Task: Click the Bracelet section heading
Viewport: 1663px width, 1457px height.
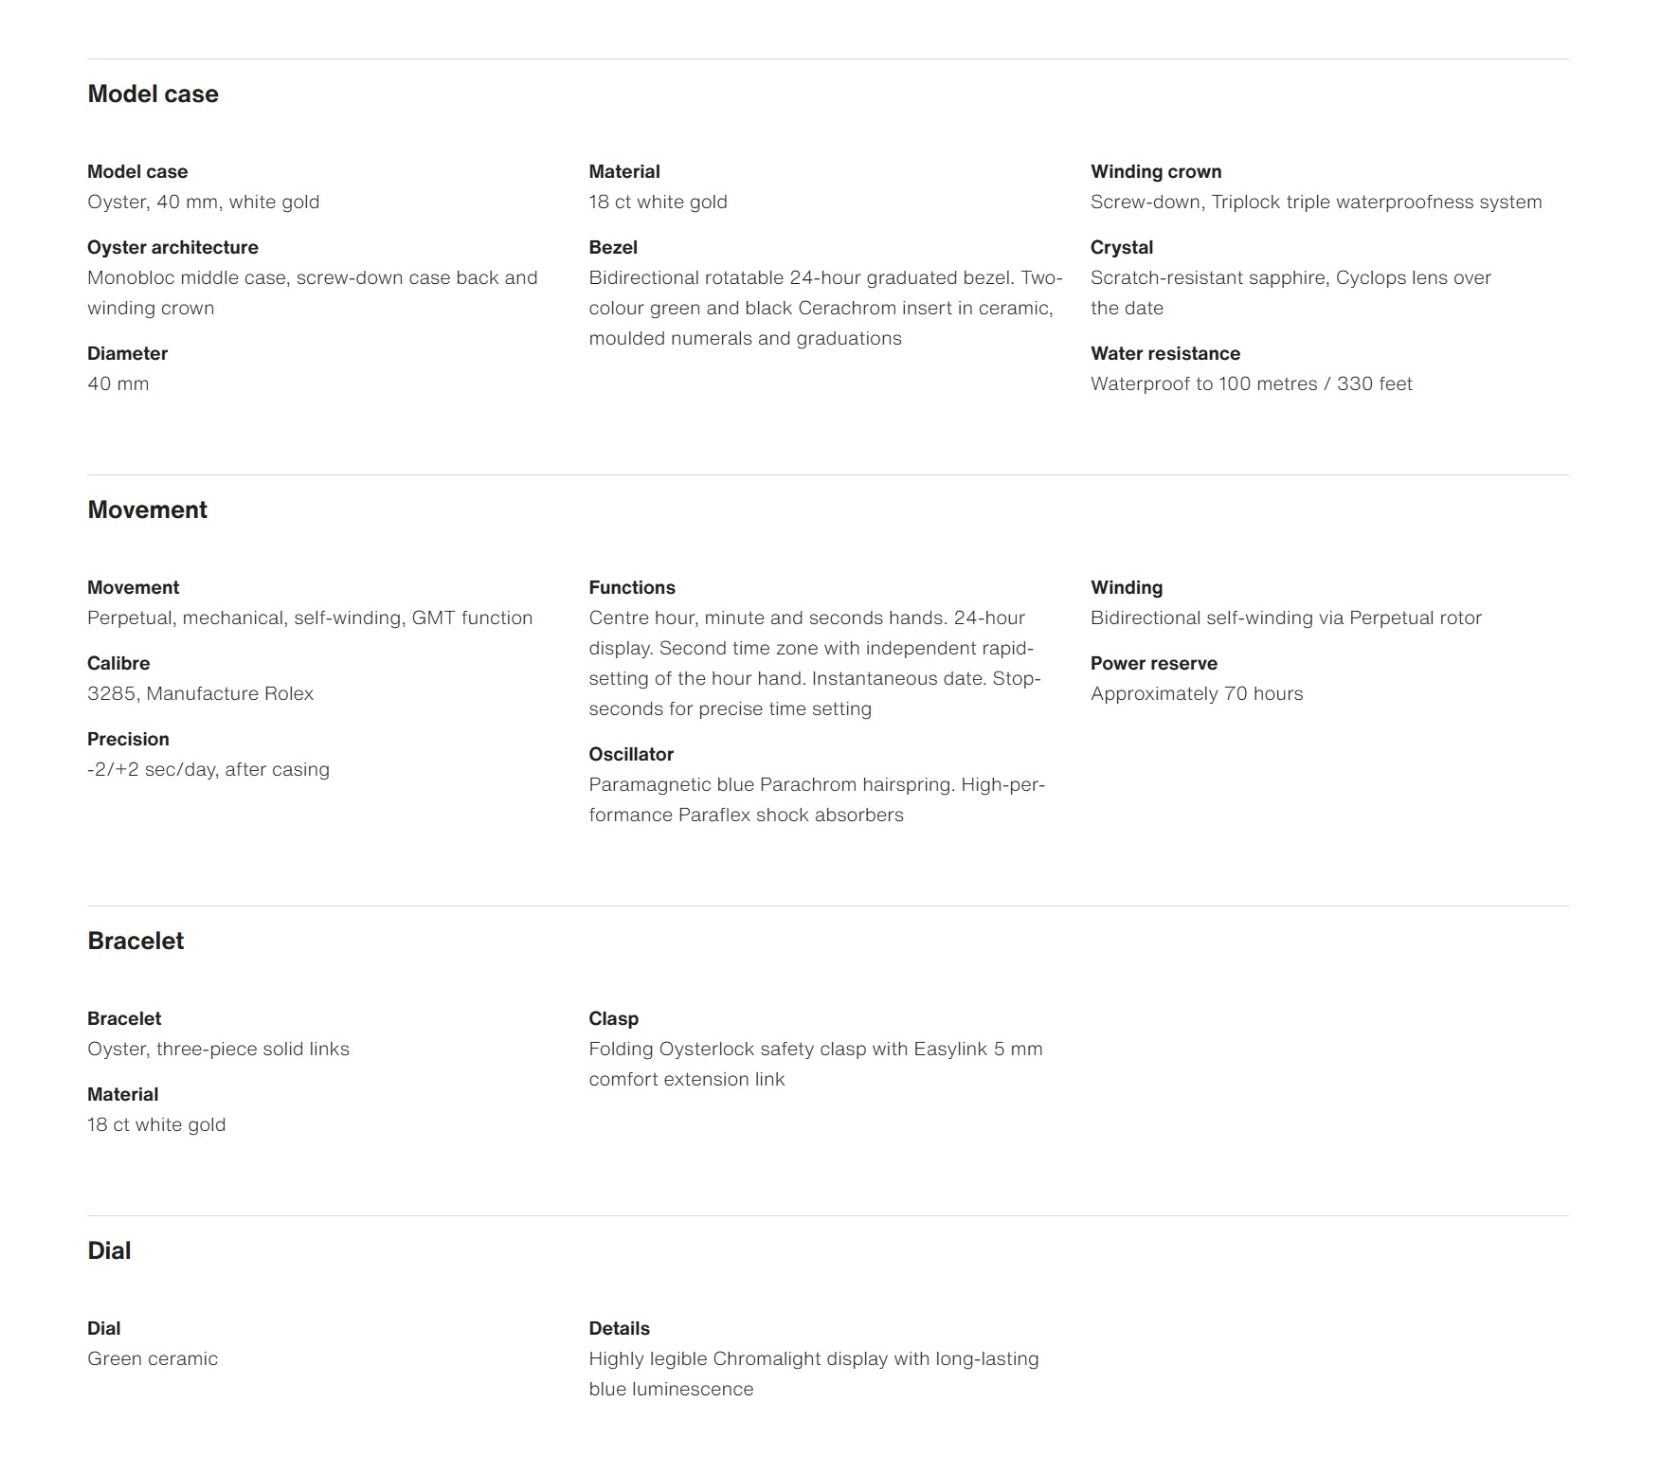Action: pos(135,941)
